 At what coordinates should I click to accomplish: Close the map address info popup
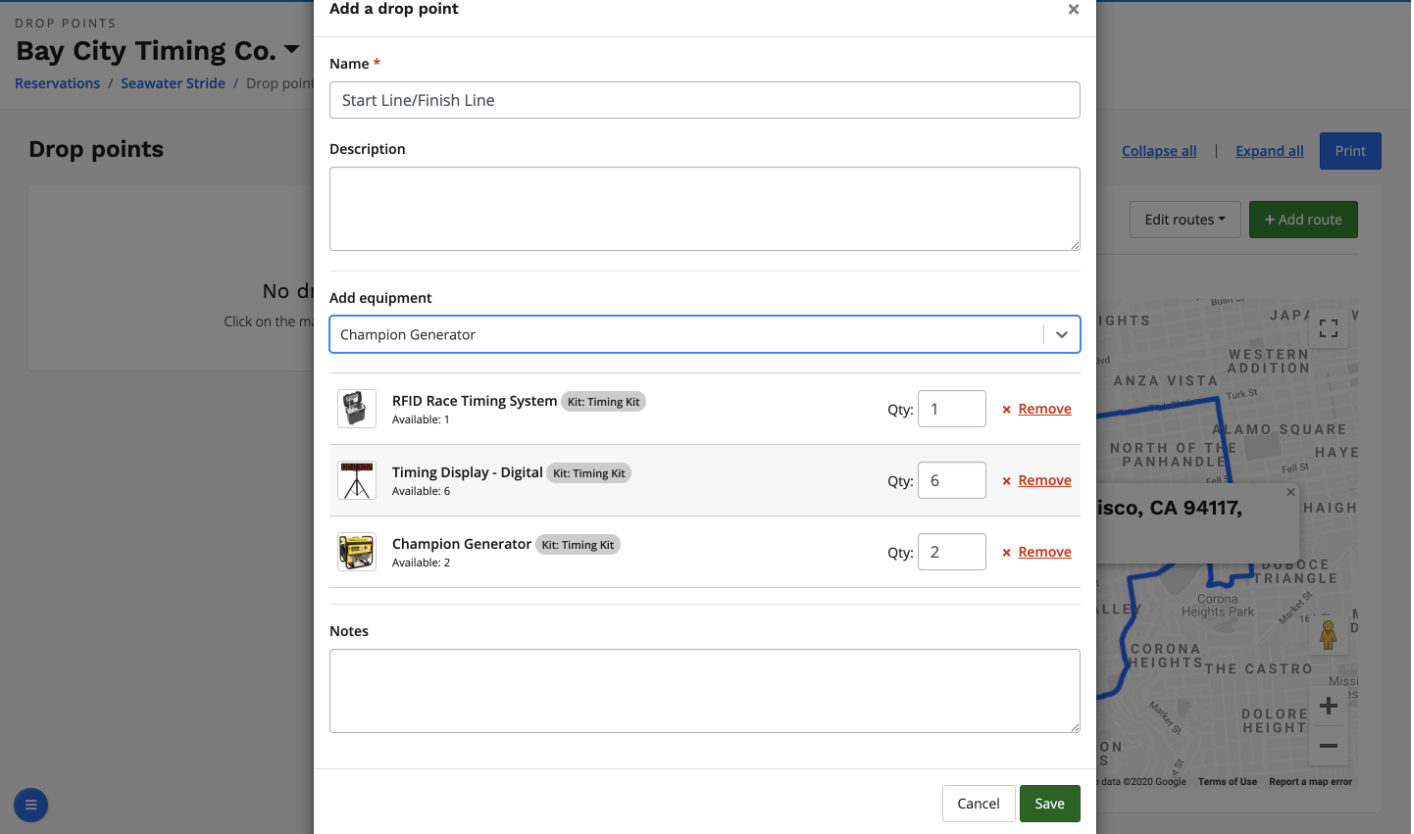tap(1290, 492)
